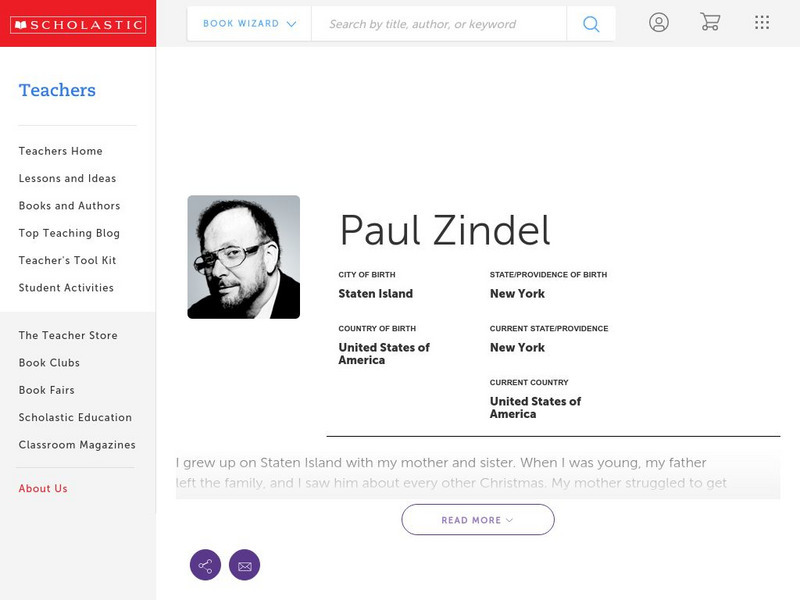The height and width of the screenshot is (600, 800).
Task: Click the Scholastic logo
Action: 77,24
